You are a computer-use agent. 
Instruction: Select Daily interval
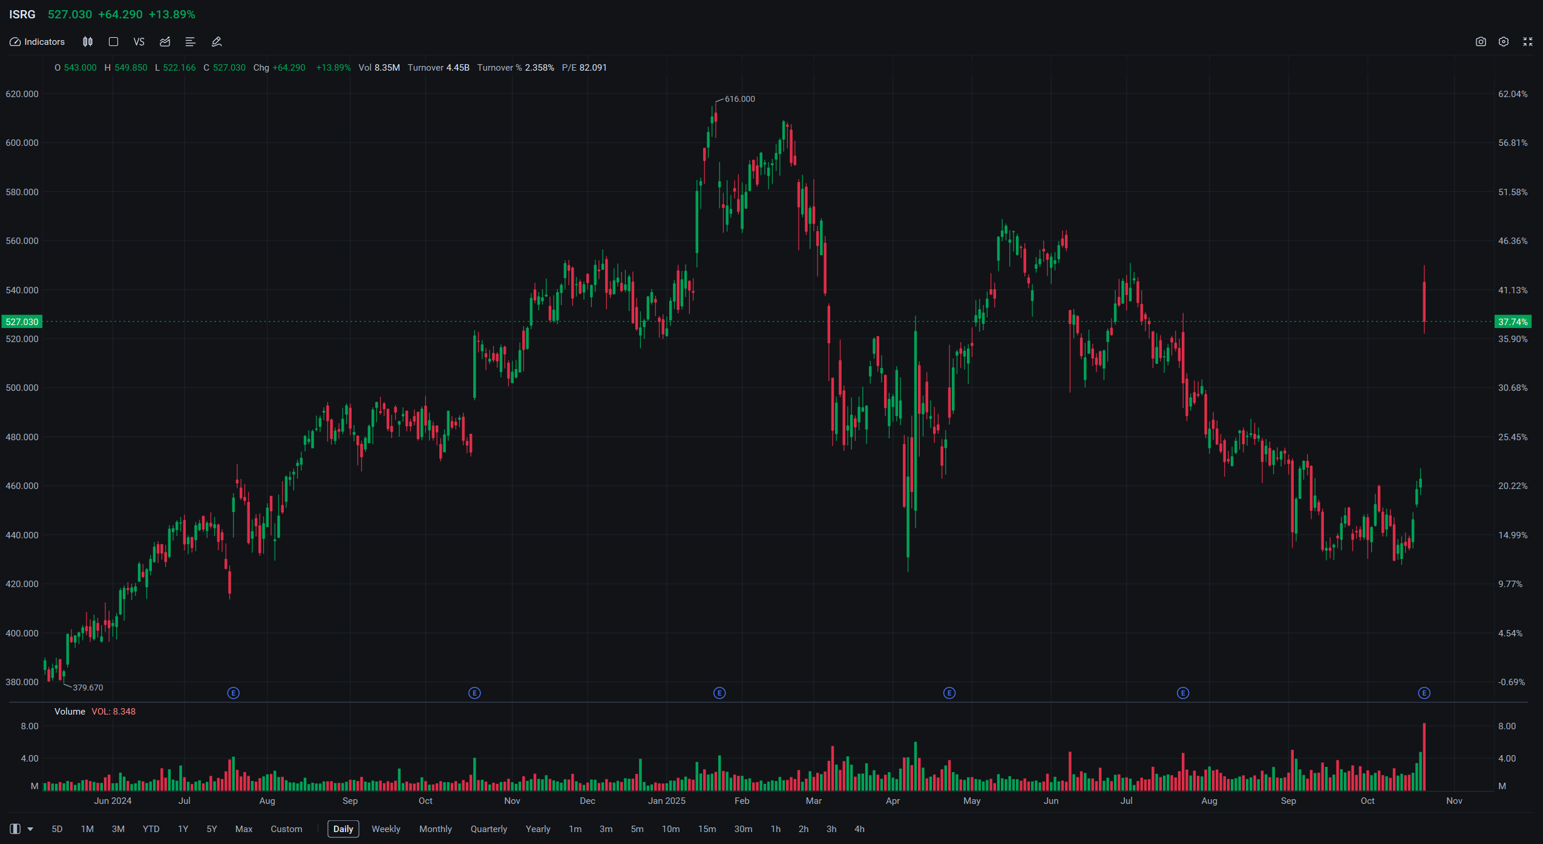coord(343,829)
